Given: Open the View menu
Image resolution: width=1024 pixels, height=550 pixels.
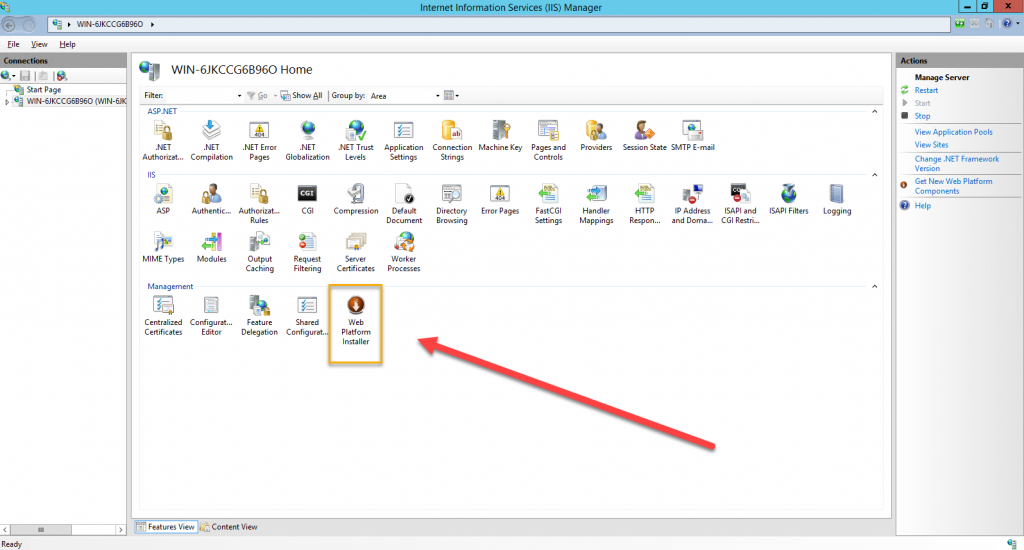Looking at the screenshot, I should [x=39, y=44].
